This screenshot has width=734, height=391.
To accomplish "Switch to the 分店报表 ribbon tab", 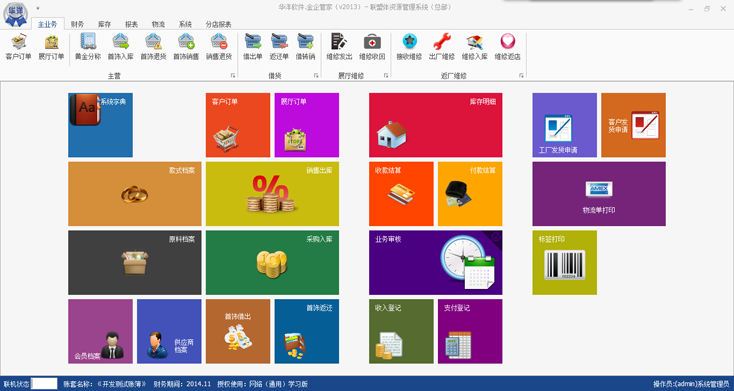I will point(219,24).
